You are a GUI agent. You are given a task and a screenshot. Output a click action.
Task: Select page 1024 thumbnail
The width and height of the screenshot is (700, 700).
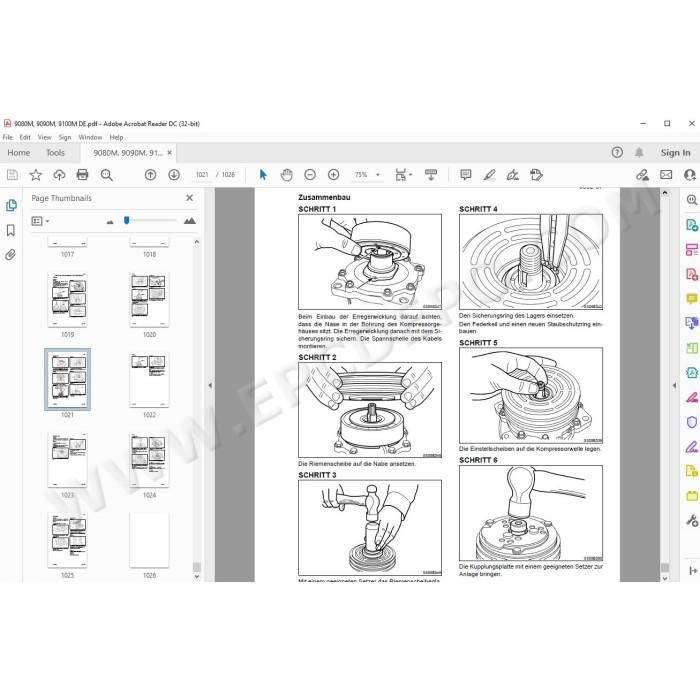tap(149, 460)
